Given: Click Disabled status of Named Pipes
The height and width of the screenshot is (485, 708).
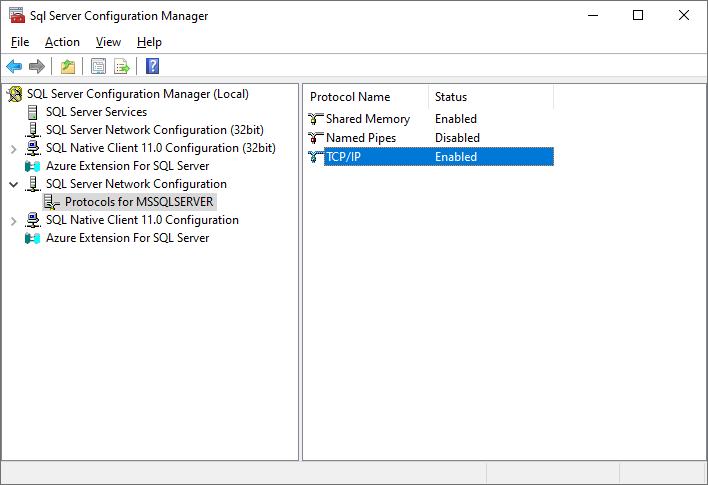Looking at the screenshot, I should 457,138.
